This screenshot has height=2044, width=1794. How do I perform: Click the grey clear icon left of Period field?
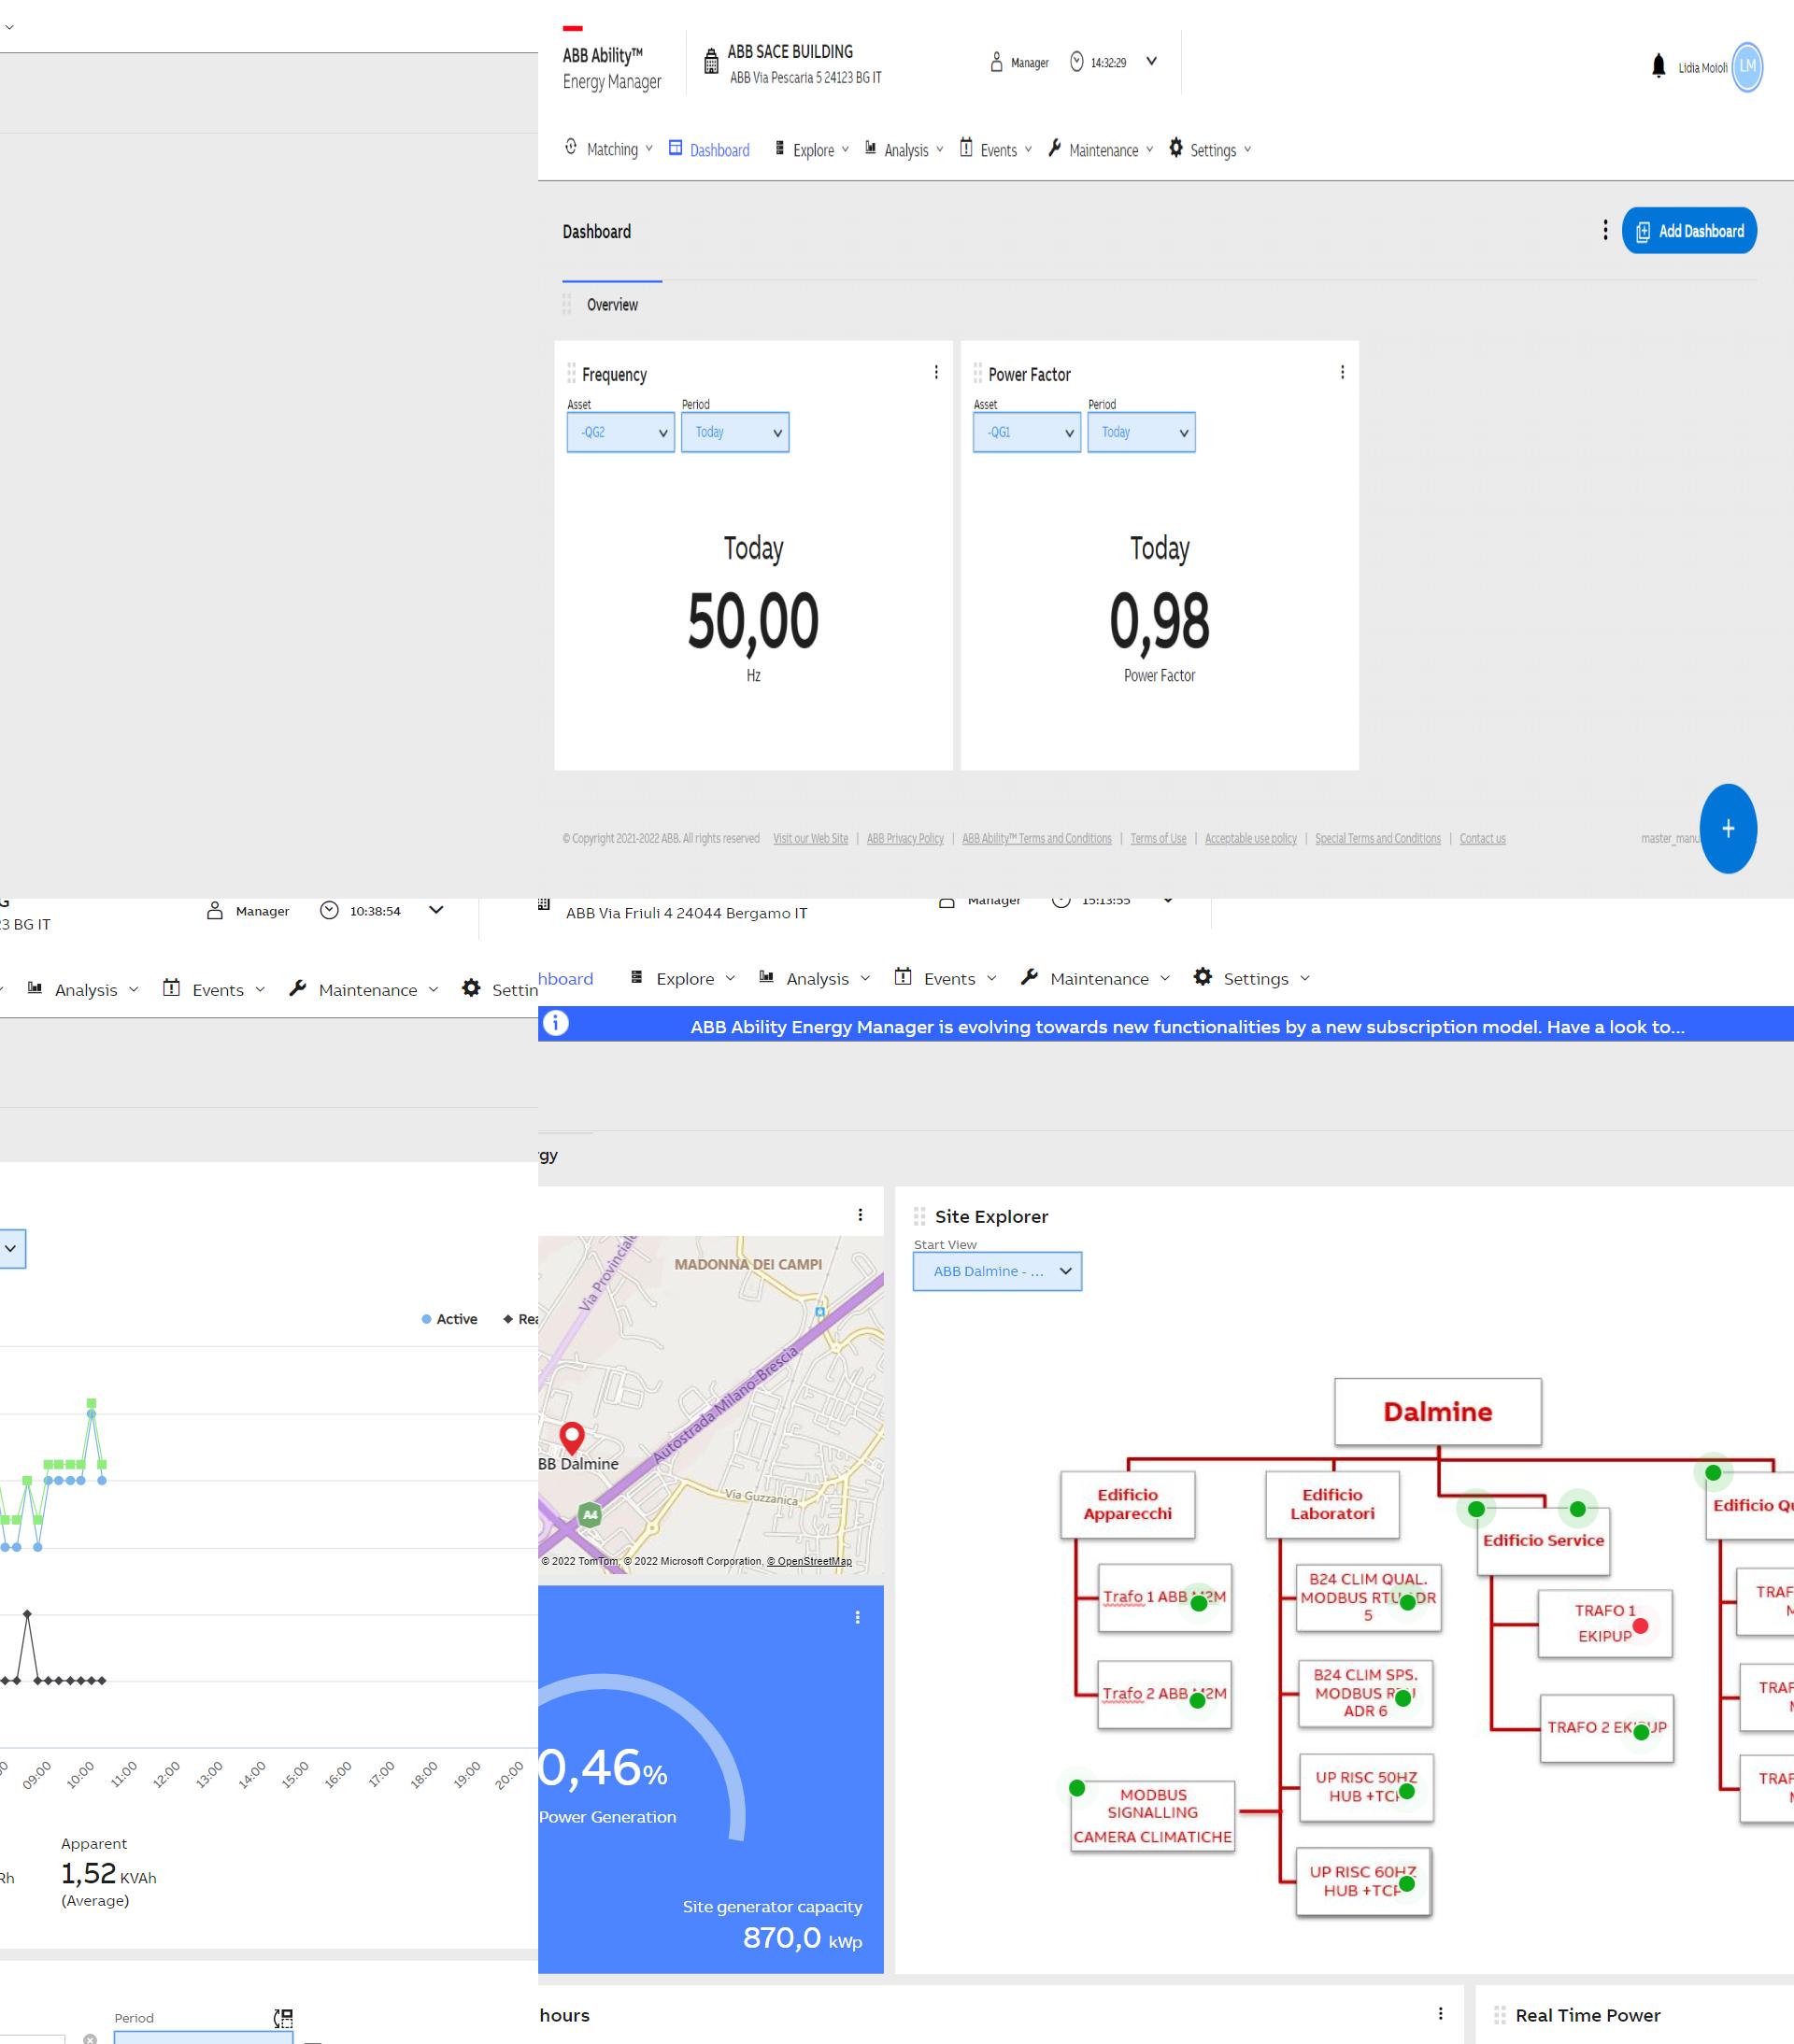(90, 2039)
